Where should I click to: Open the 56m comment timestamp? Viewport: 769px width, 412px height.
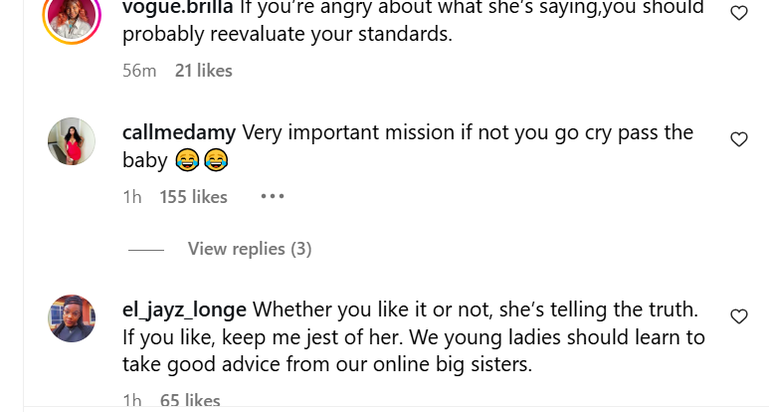pyautogui.click(x=139, y=71)
